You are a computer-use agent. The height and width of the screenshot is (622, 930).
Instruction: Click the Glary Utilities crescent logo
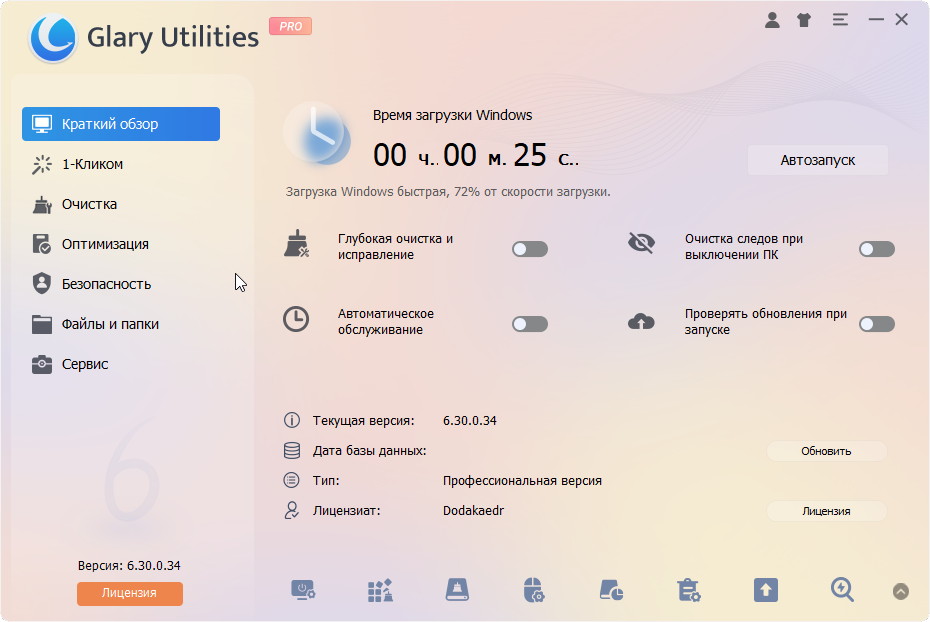pyautogui.click(x=53, y=38)
